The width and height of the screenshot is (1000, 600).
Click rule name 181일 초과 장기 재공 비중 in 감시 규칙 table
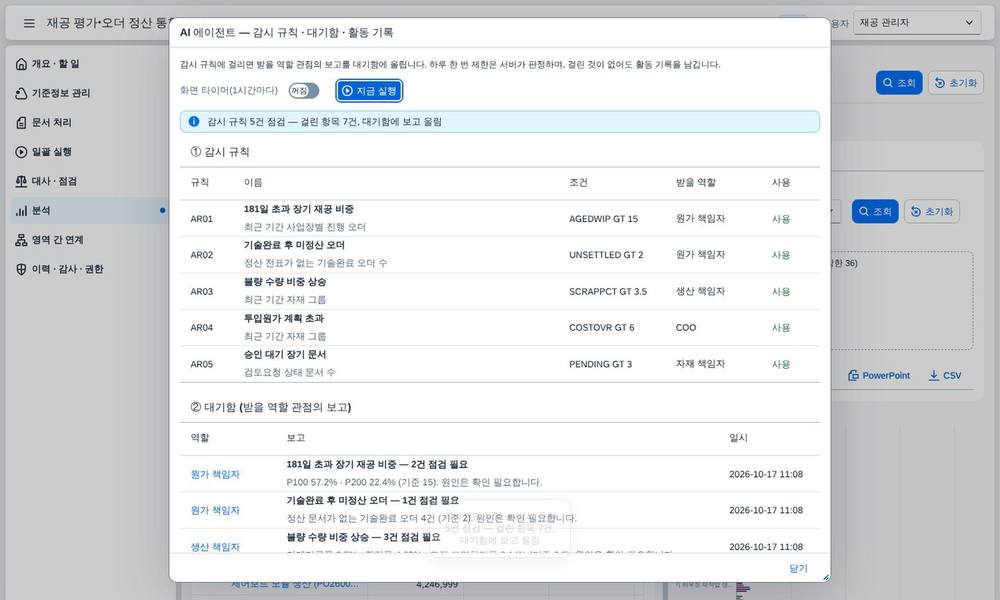(298, 209)
